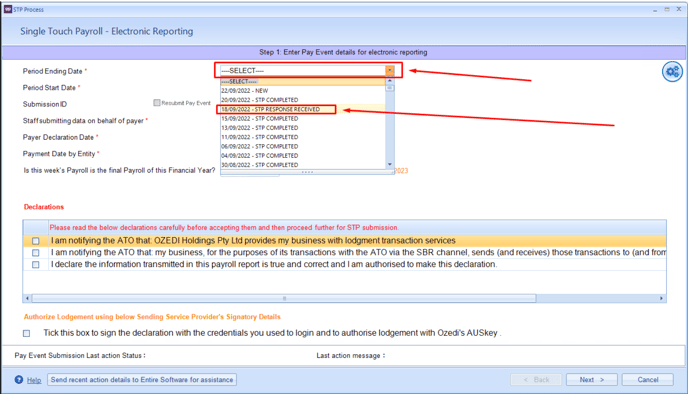Click declarations horizontal scrollbar left arrow
Image resolution: width=688 pixels, height=394 pixels.
click(28, 298)
